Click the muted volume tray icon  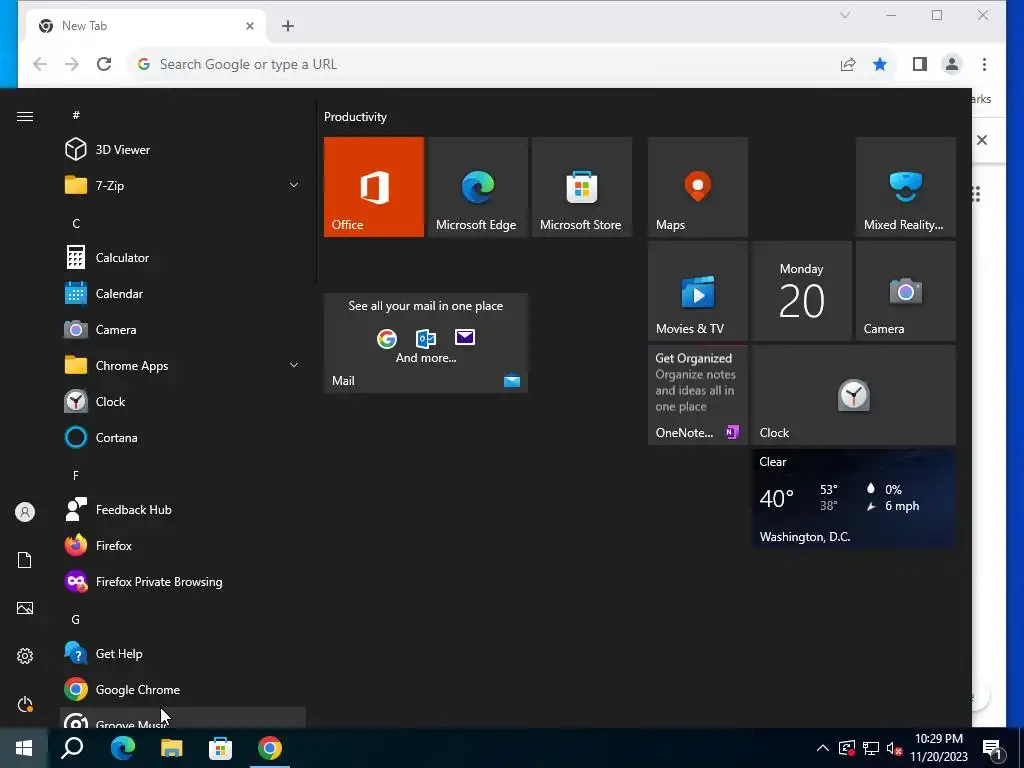pos(895,748)
